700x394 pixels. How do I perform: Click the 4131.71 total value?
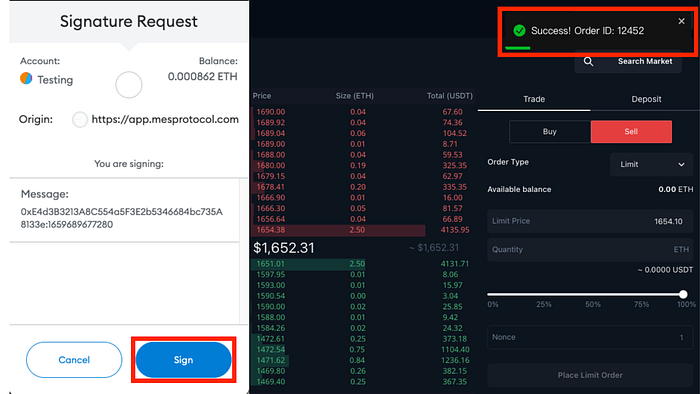tap(455, 264)
